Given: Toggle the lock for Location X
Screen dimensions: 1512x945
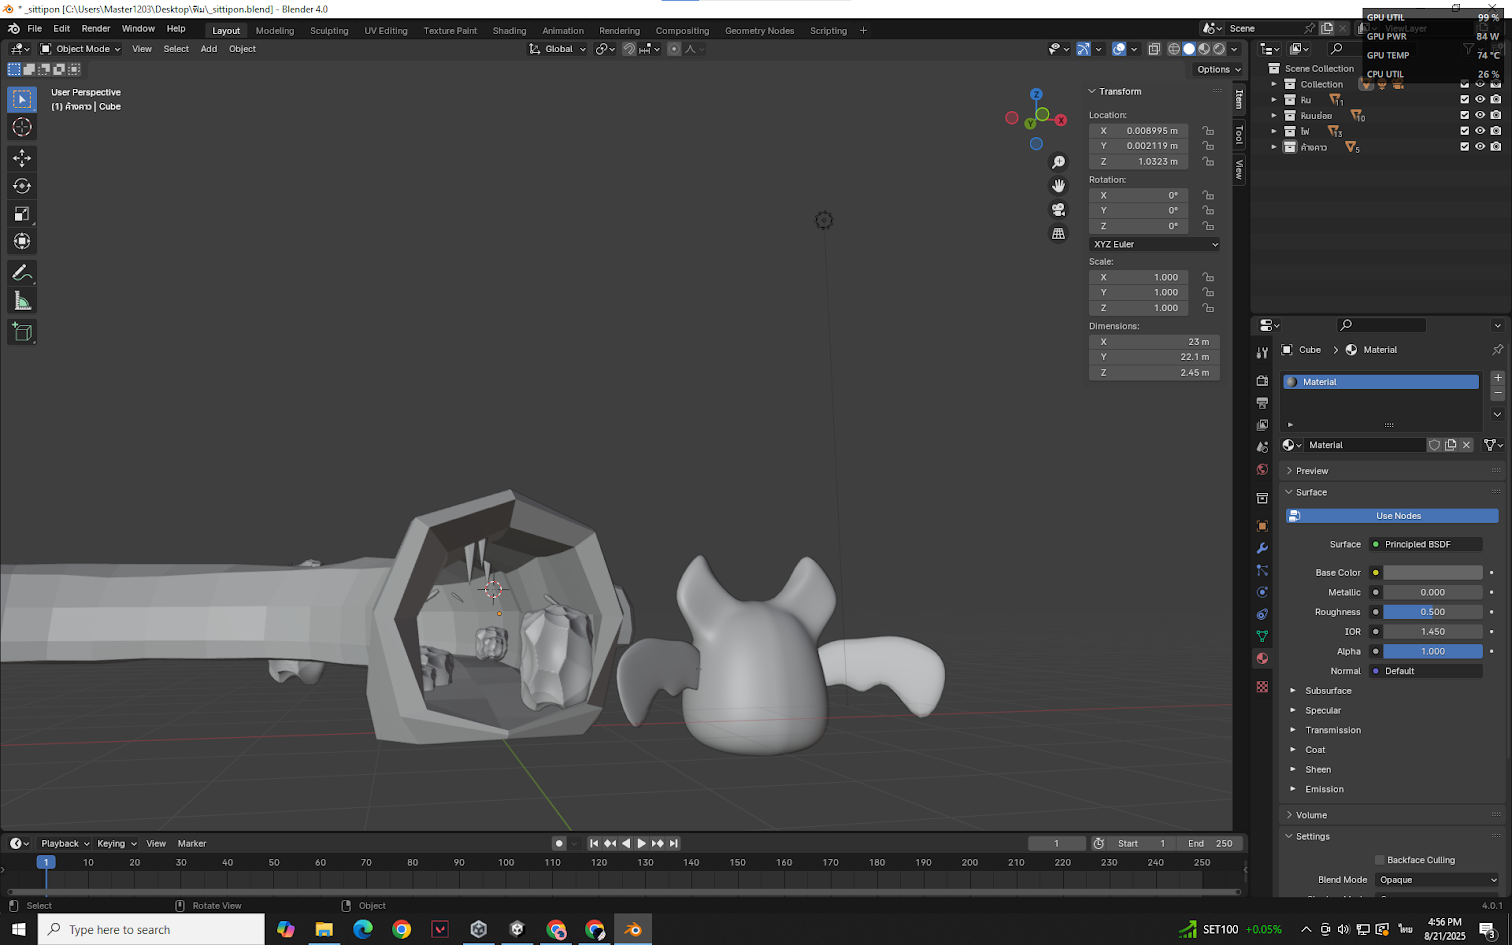Looking at the screenshot, I should point(1208,131).
